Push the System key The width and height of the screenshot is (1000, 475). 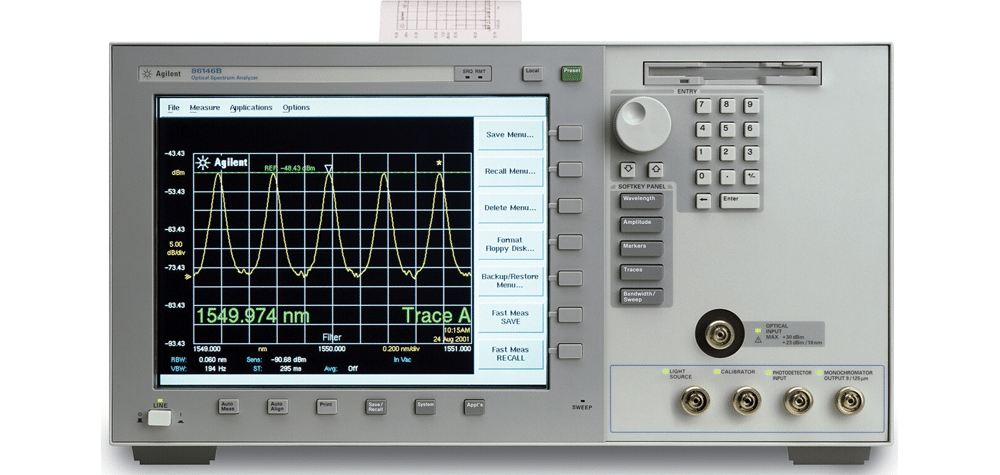point(425,407)
